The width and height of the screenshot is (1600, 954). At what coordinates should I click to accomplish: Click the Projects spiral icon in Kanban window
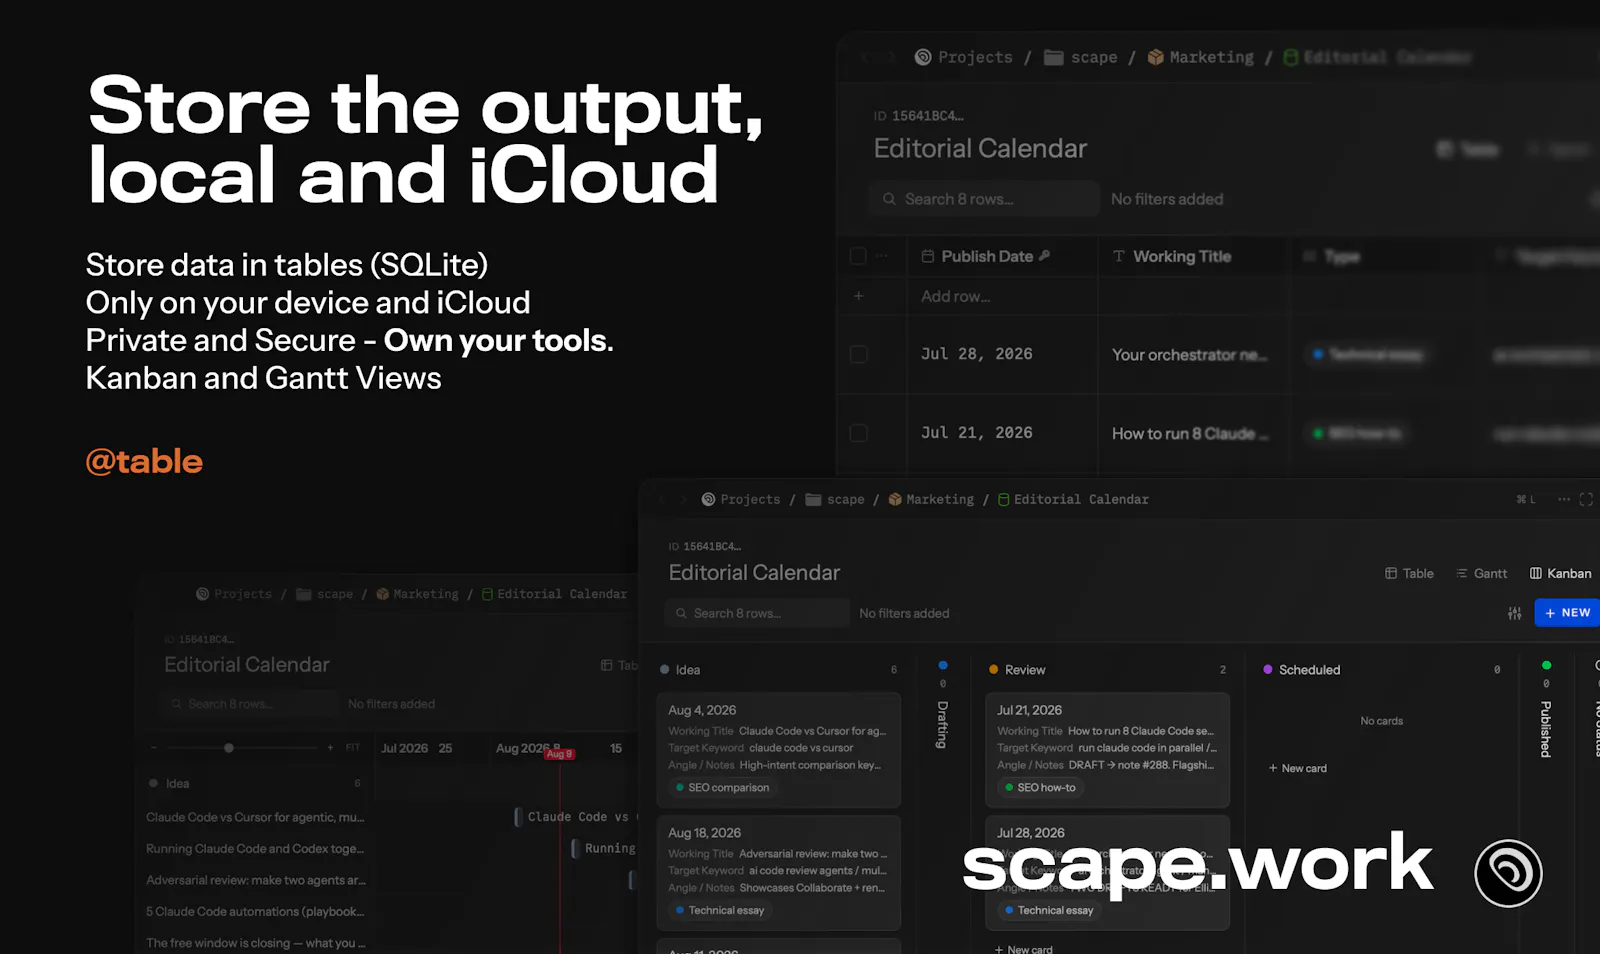(708, 499)
